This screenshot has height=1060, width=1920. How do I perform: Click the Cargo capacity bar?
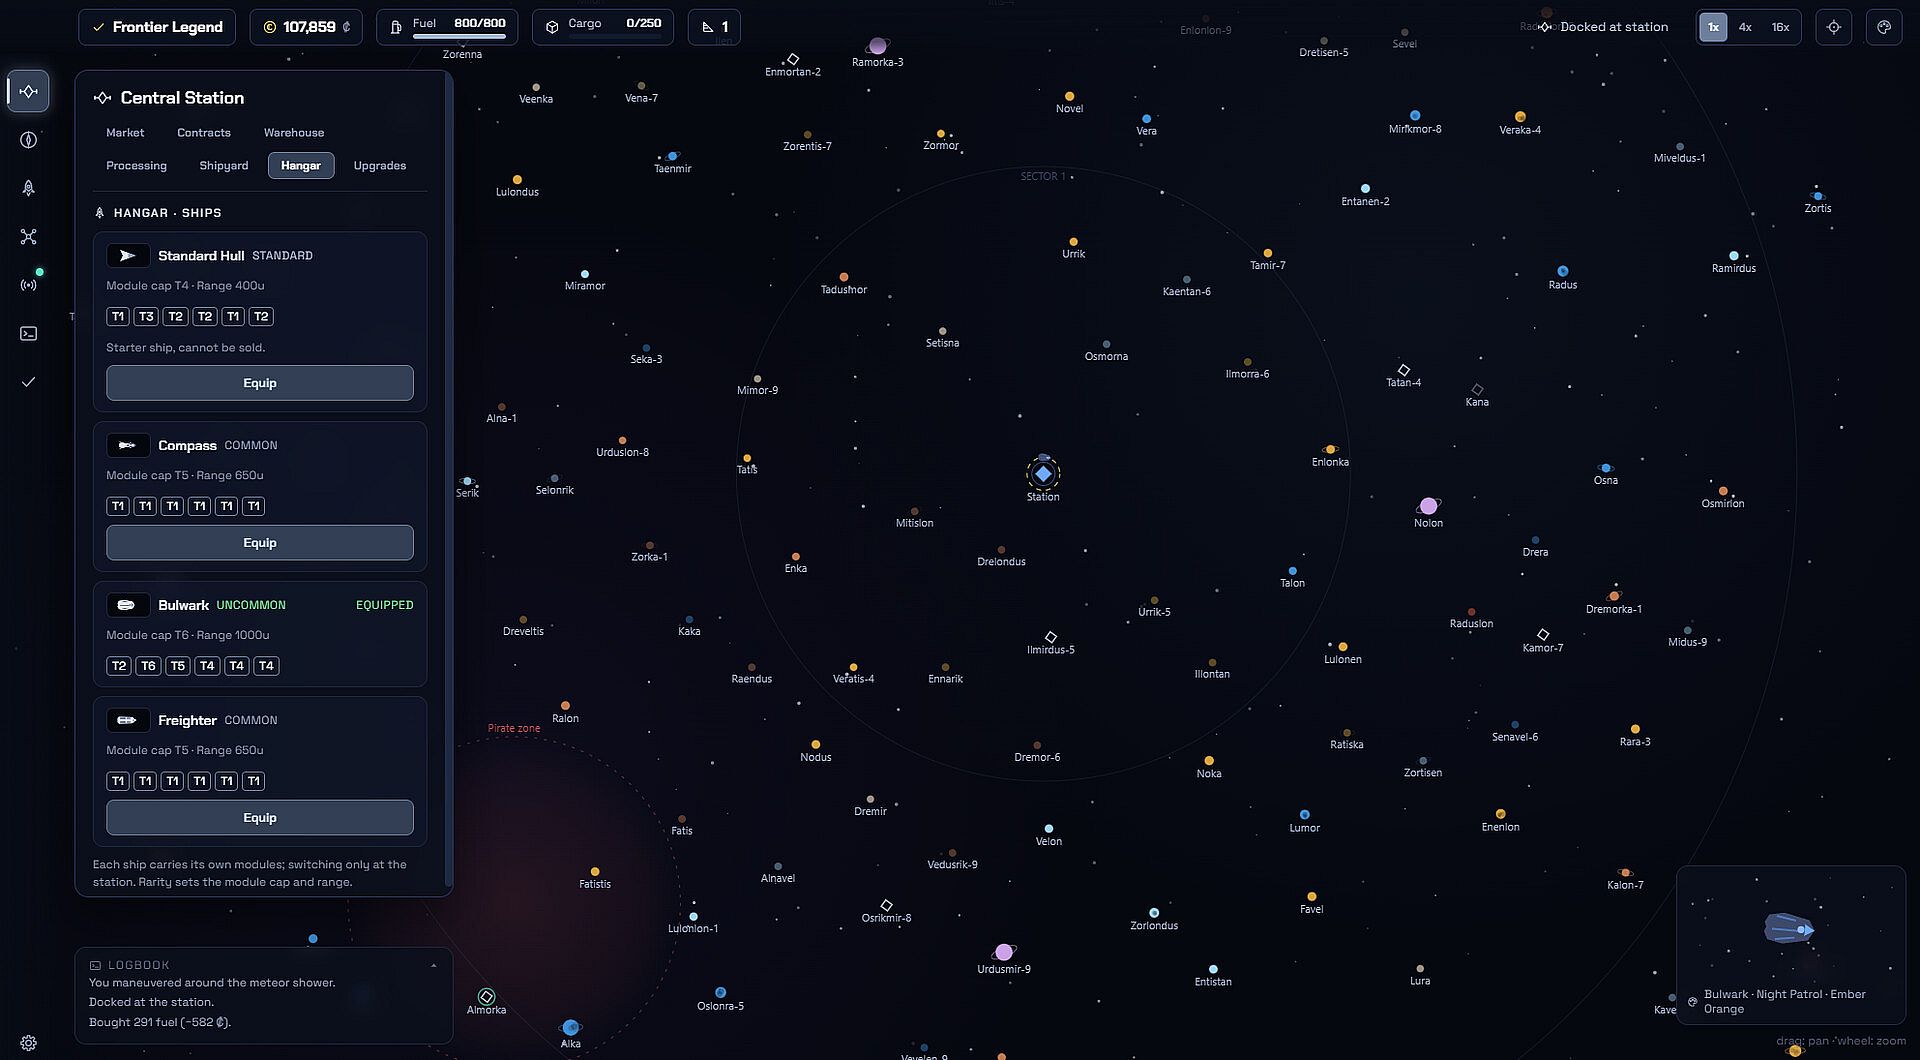coord(615,38)
